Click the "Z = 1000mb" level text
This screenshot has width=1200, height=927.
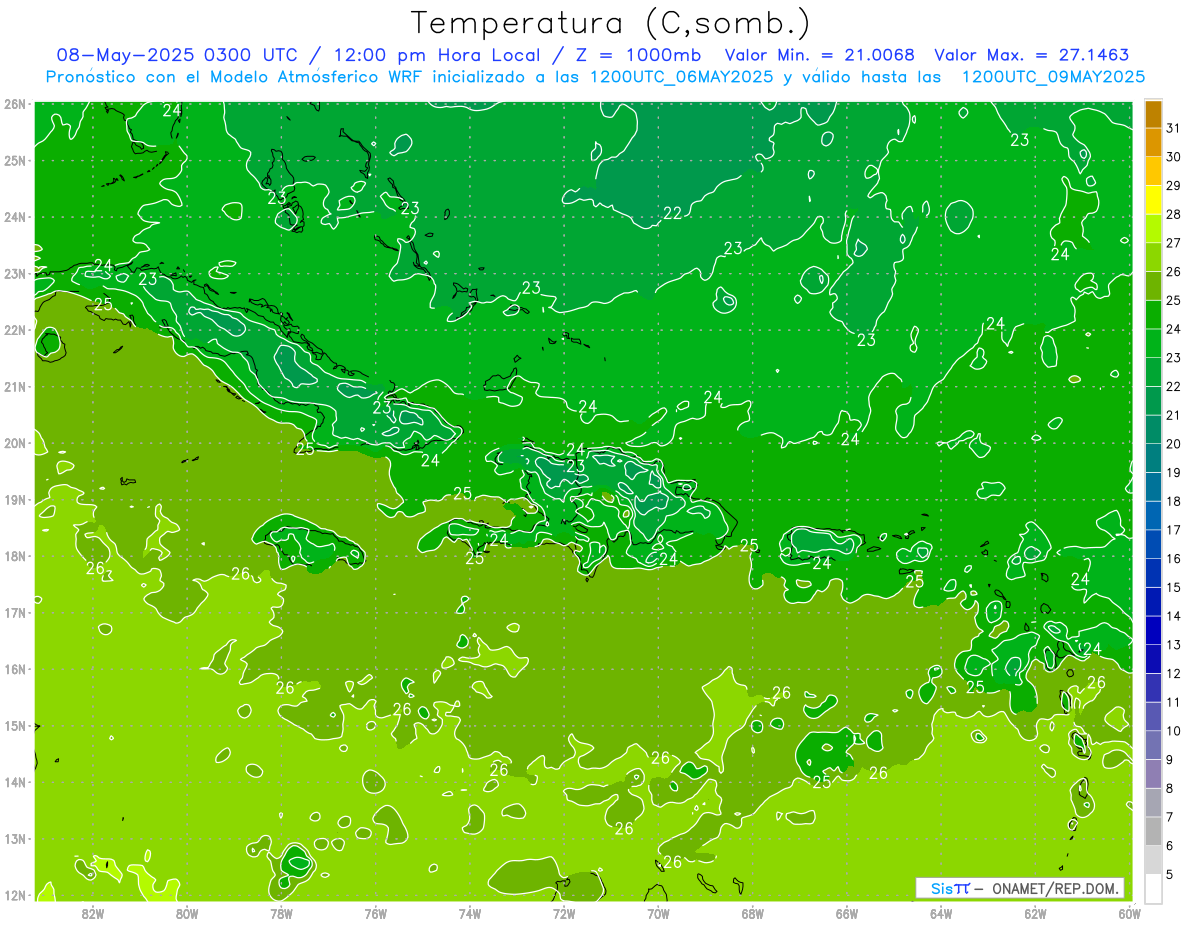[635, 55]
